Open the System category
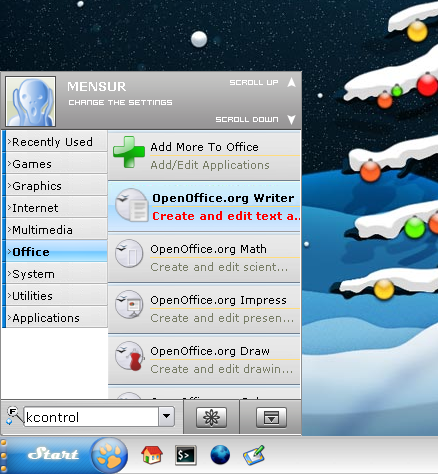This screenshot has width=438, height=474. coord(56,274)
